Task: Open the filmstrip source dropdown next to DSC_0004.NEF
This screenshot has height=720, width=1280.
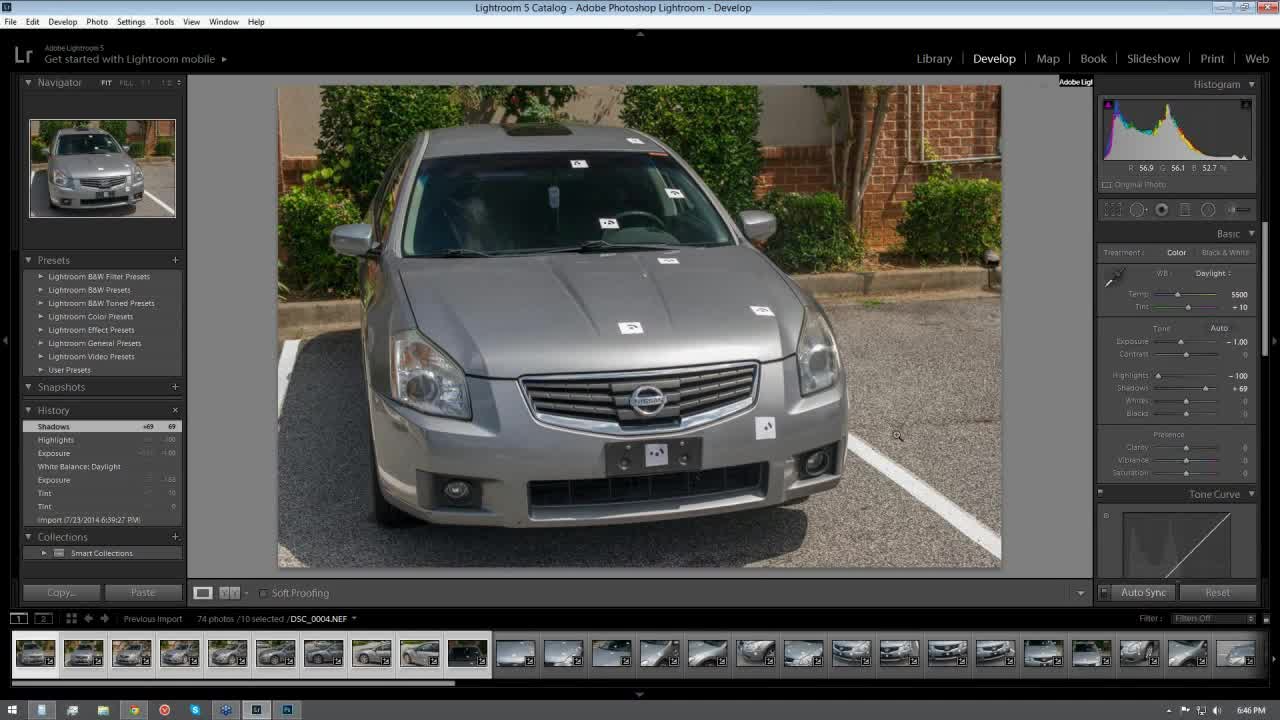Action: pyautogui.click(x=353, y=619)
